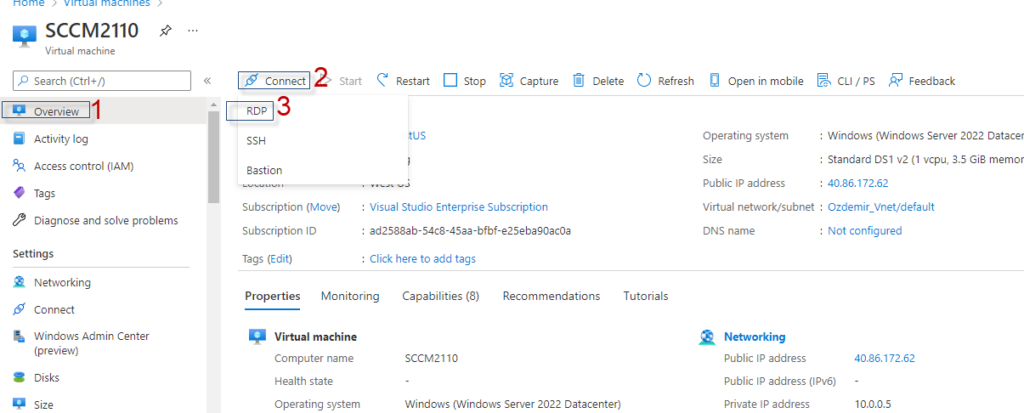Screen dimensions: 1024x413
Task: Click Private IP address 10.0.0.5 value
Action: pyautogui.click(x=873, y=405)
